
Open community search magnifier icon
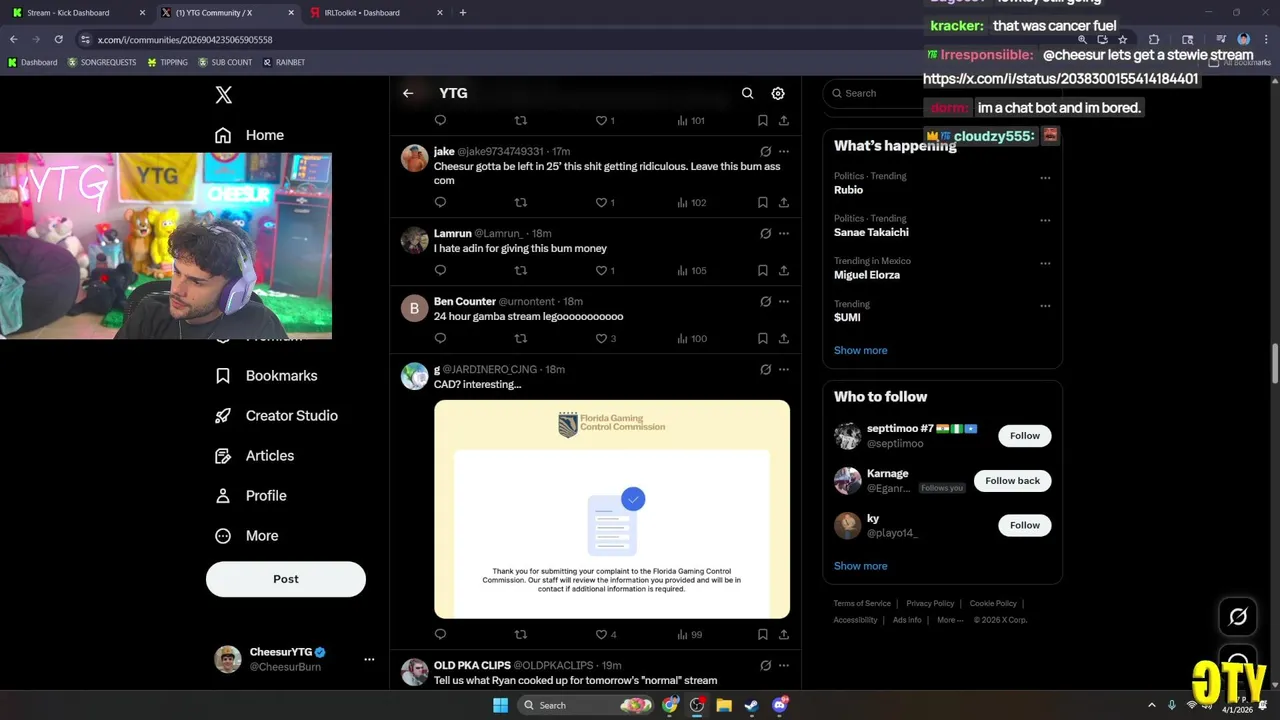747,93
